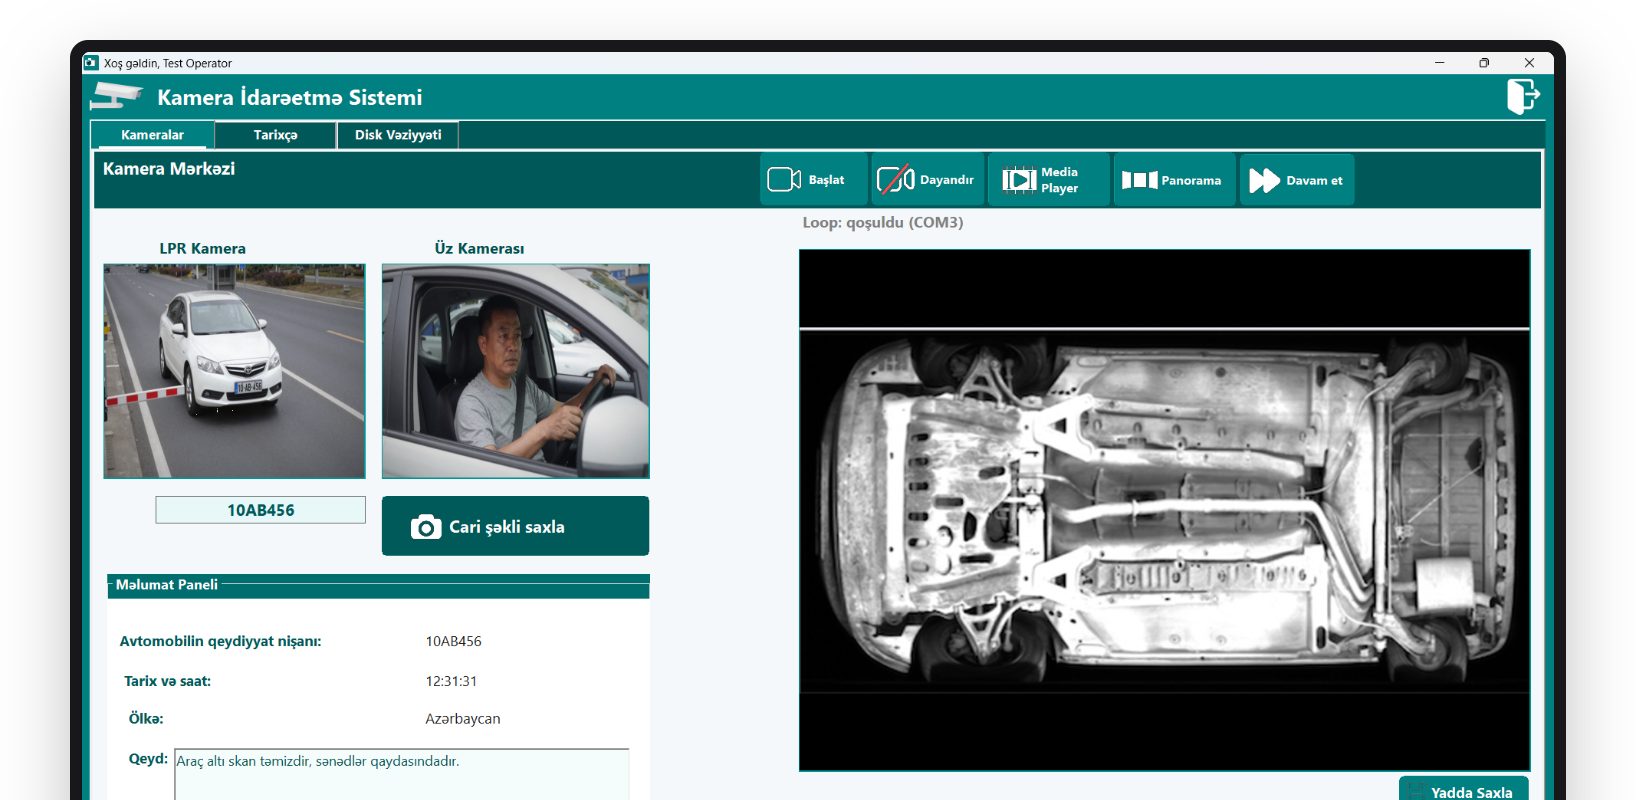
Task: Select the Kameralar tab
Action: pyautogui.click(x=152, y=135)
